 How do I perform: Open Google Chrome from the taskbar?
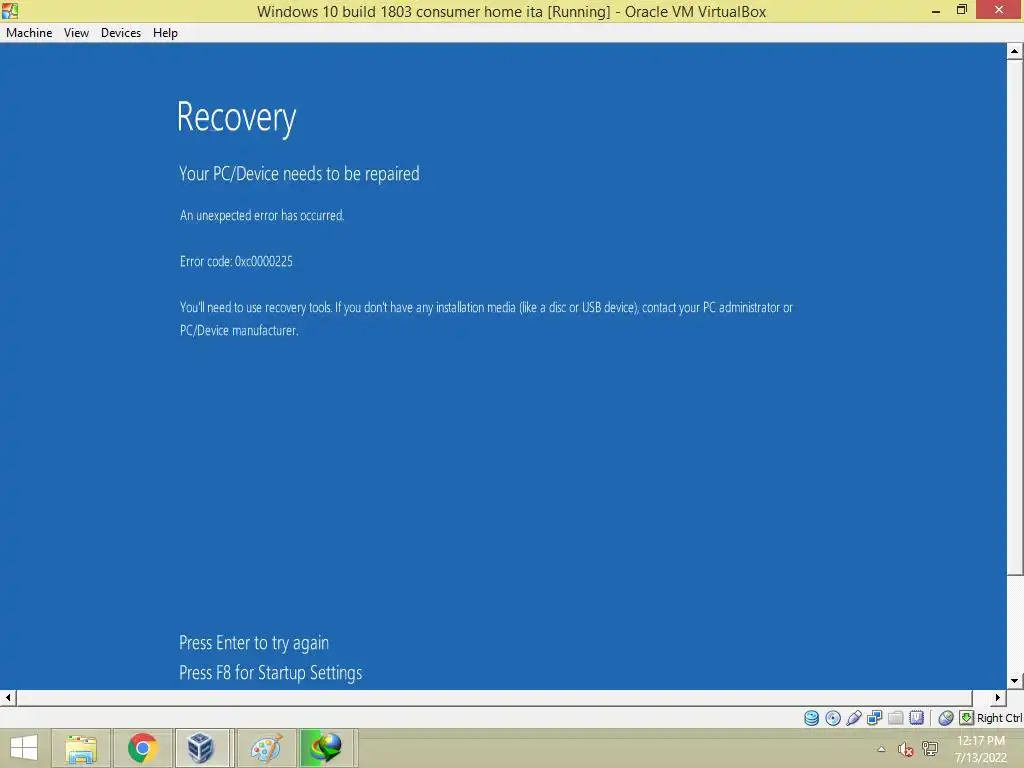tap(142, 748)
